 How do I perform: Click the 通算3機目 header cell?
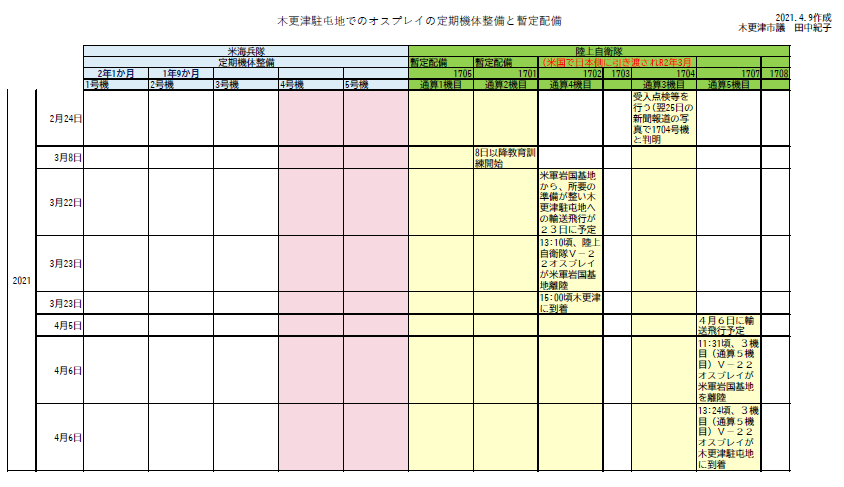tap(664, 84)
